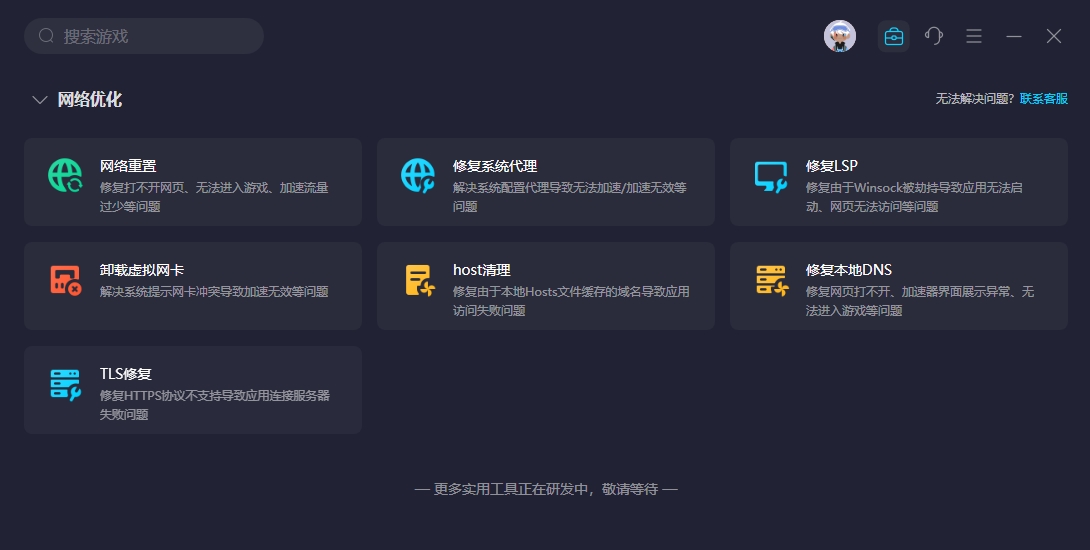Click the host清理 description text
The height and width of the screenshot is (550, 1090).
pos(570,300)
